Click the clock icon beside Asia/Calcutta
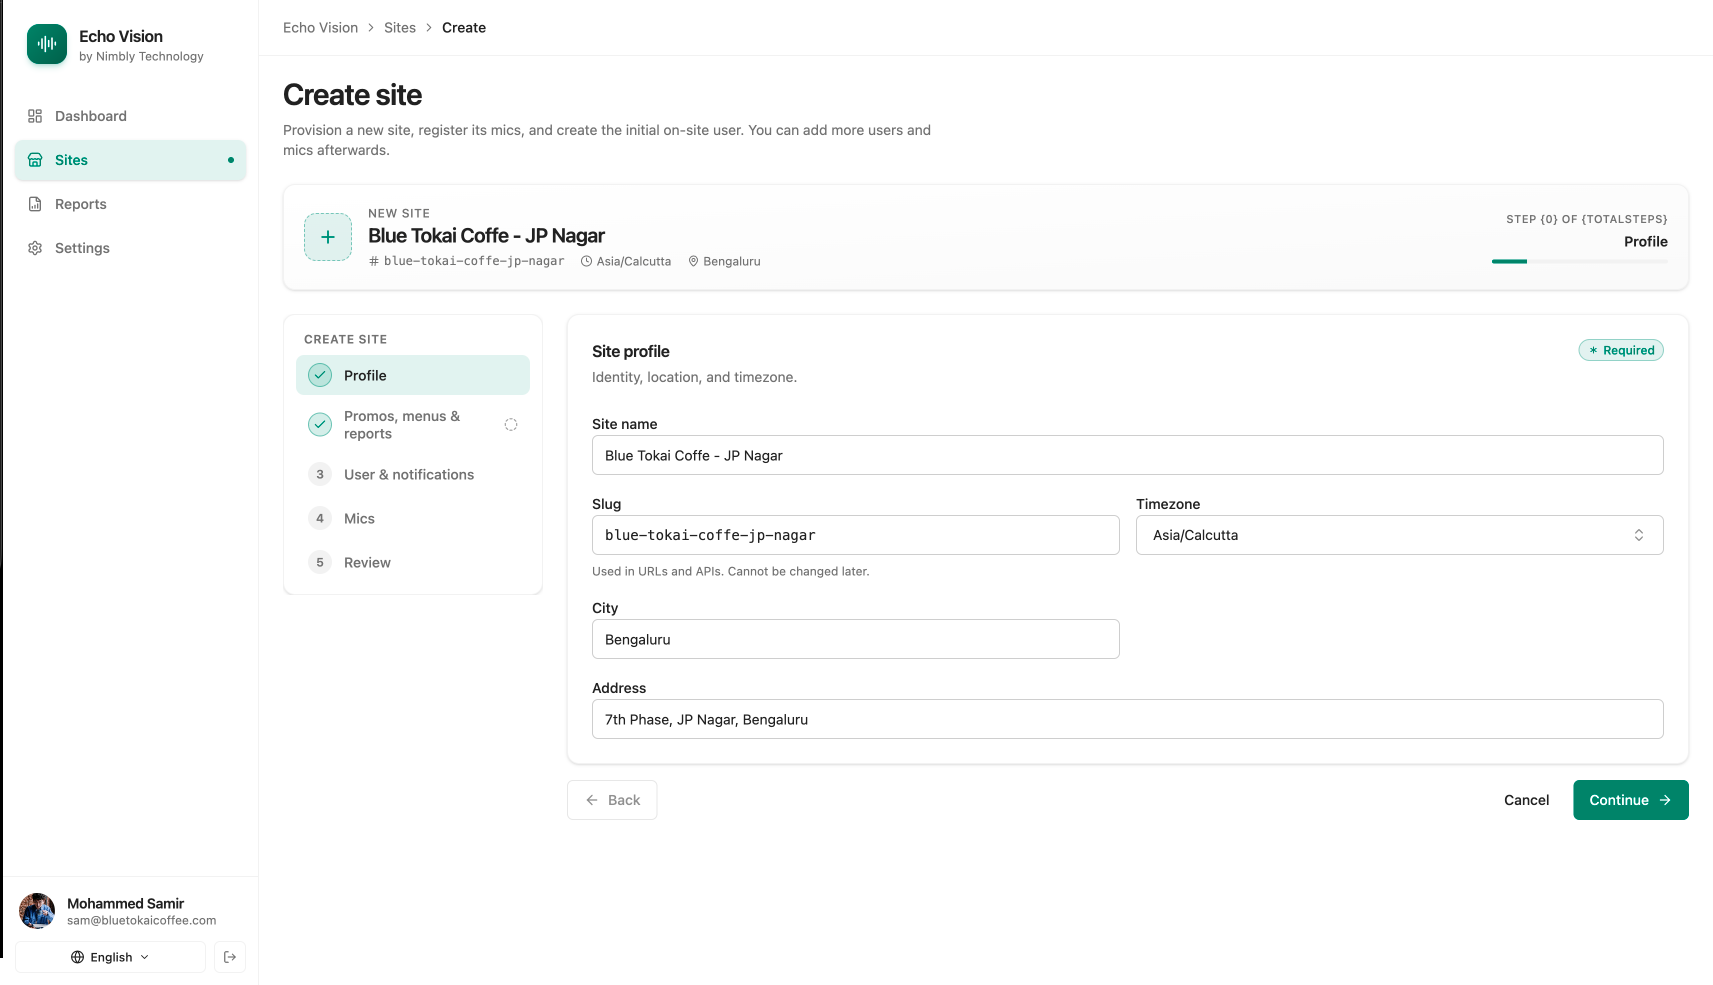The image size is (1713, 985). coord(587,261)
